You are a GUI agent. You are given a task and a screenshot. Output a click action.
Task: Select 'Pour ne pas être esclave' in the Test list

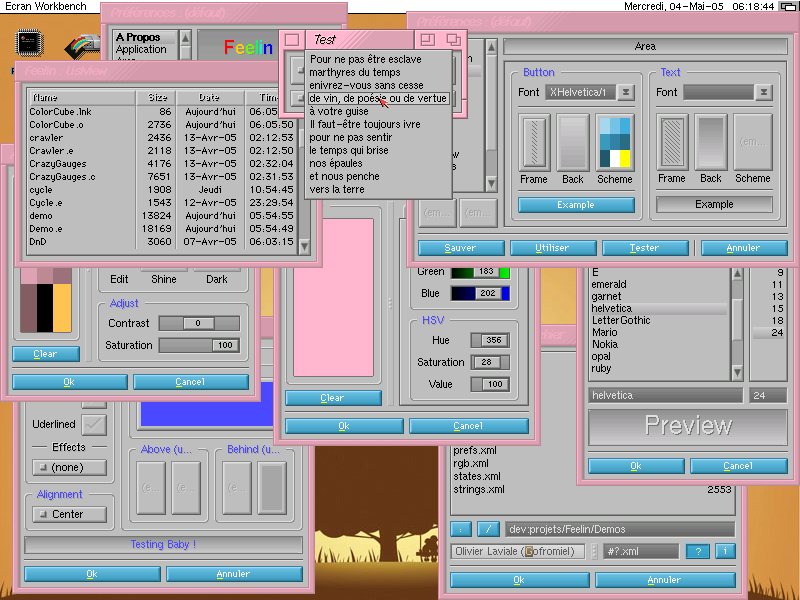[x=380, y=59]
